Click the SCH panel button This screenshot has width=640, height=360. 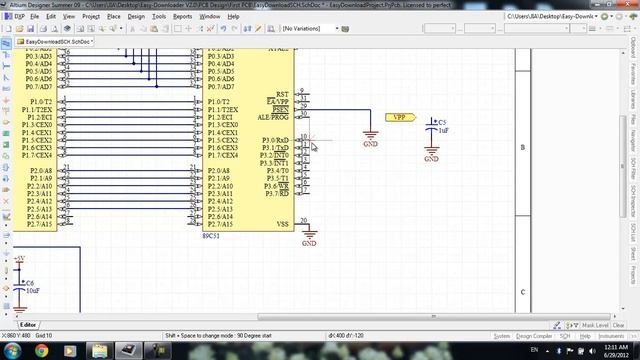point(564,336)
